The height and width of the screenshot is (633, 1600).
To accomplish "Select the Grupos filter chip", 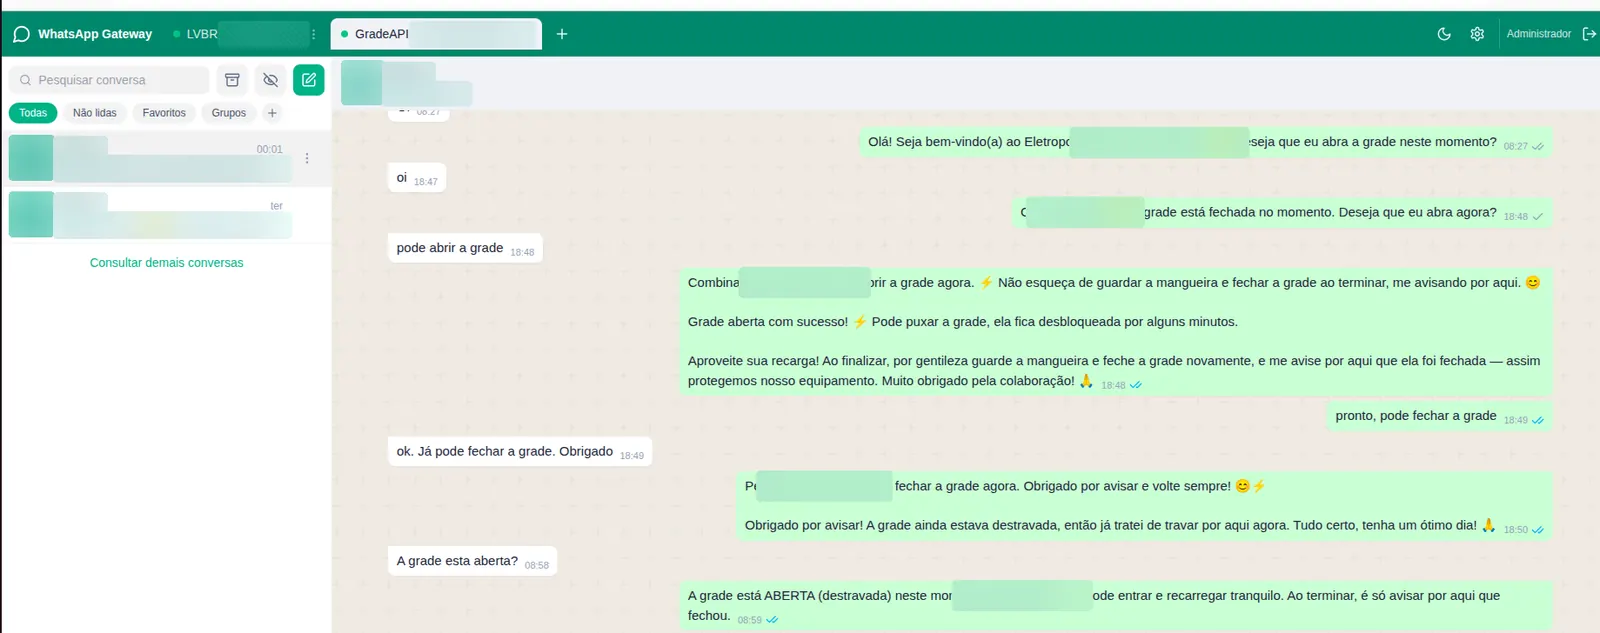I will 229,113.
